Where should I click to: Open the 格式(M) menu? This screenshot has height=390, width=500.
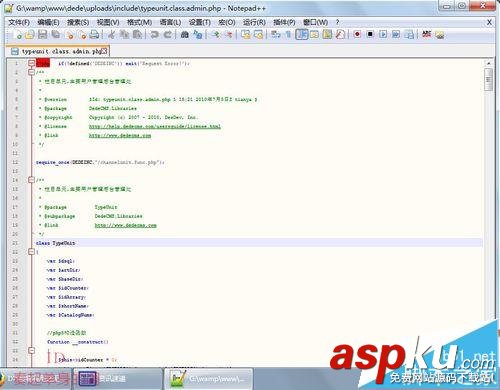[x=139, y=22]
